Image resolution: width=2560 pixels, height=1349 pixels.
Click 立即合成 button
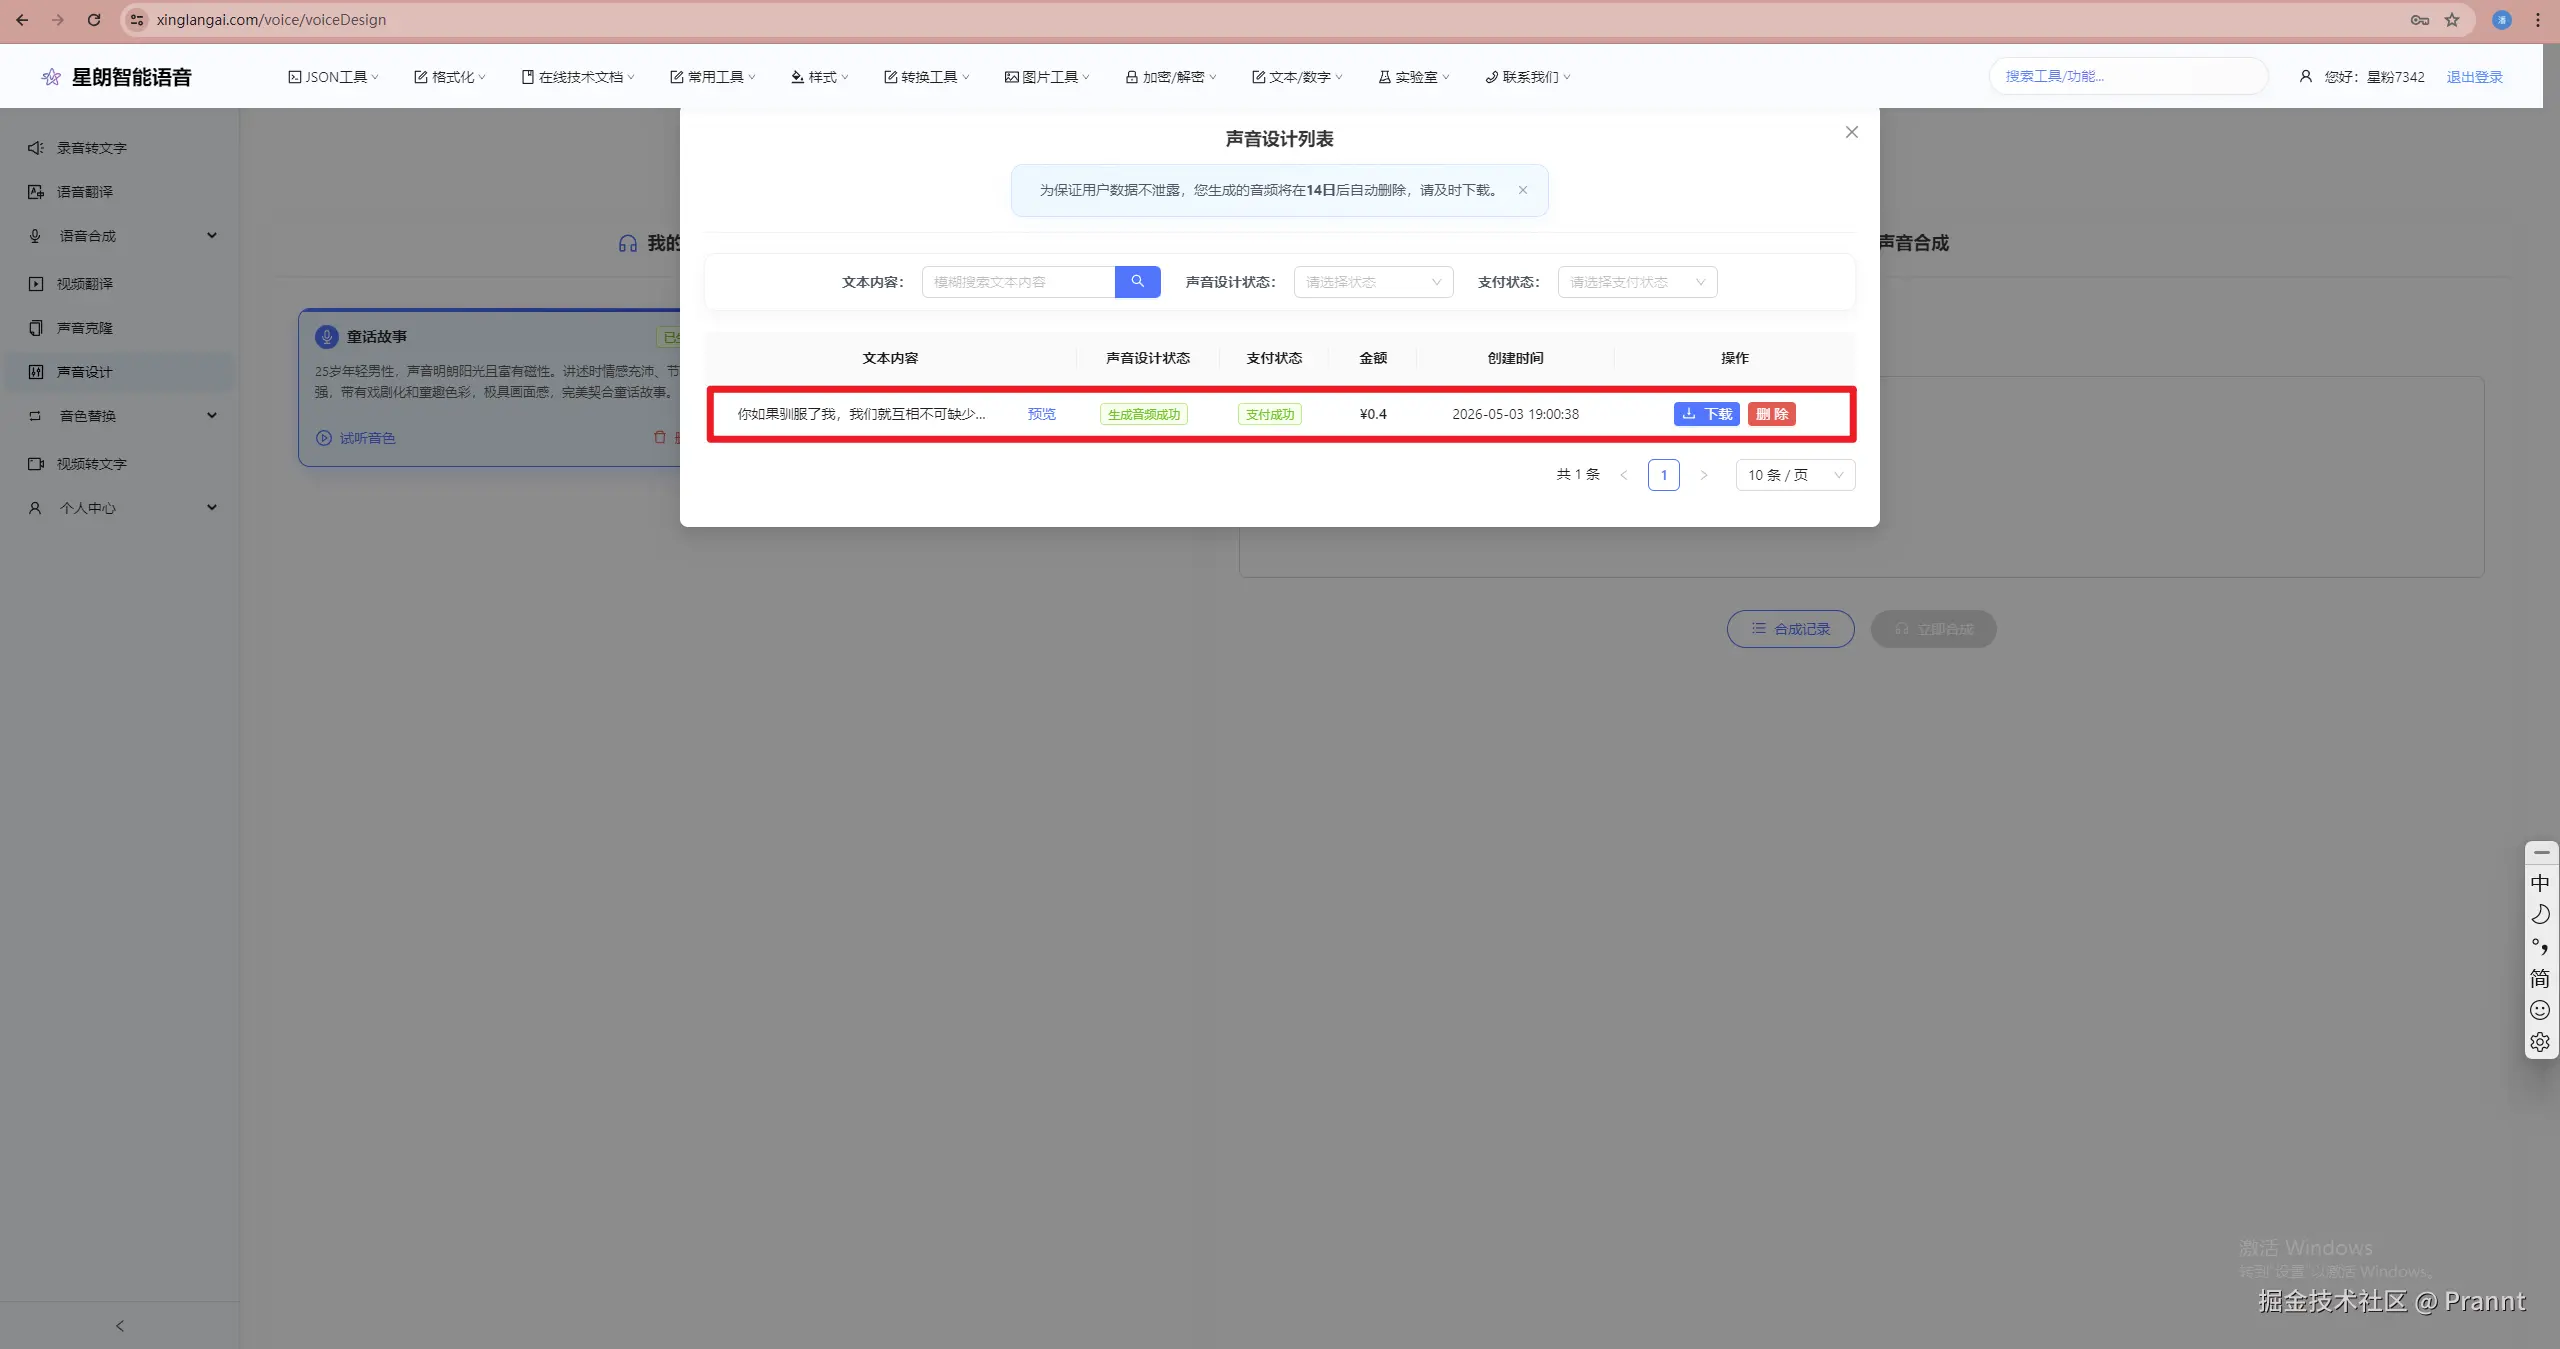[1933, 629]
